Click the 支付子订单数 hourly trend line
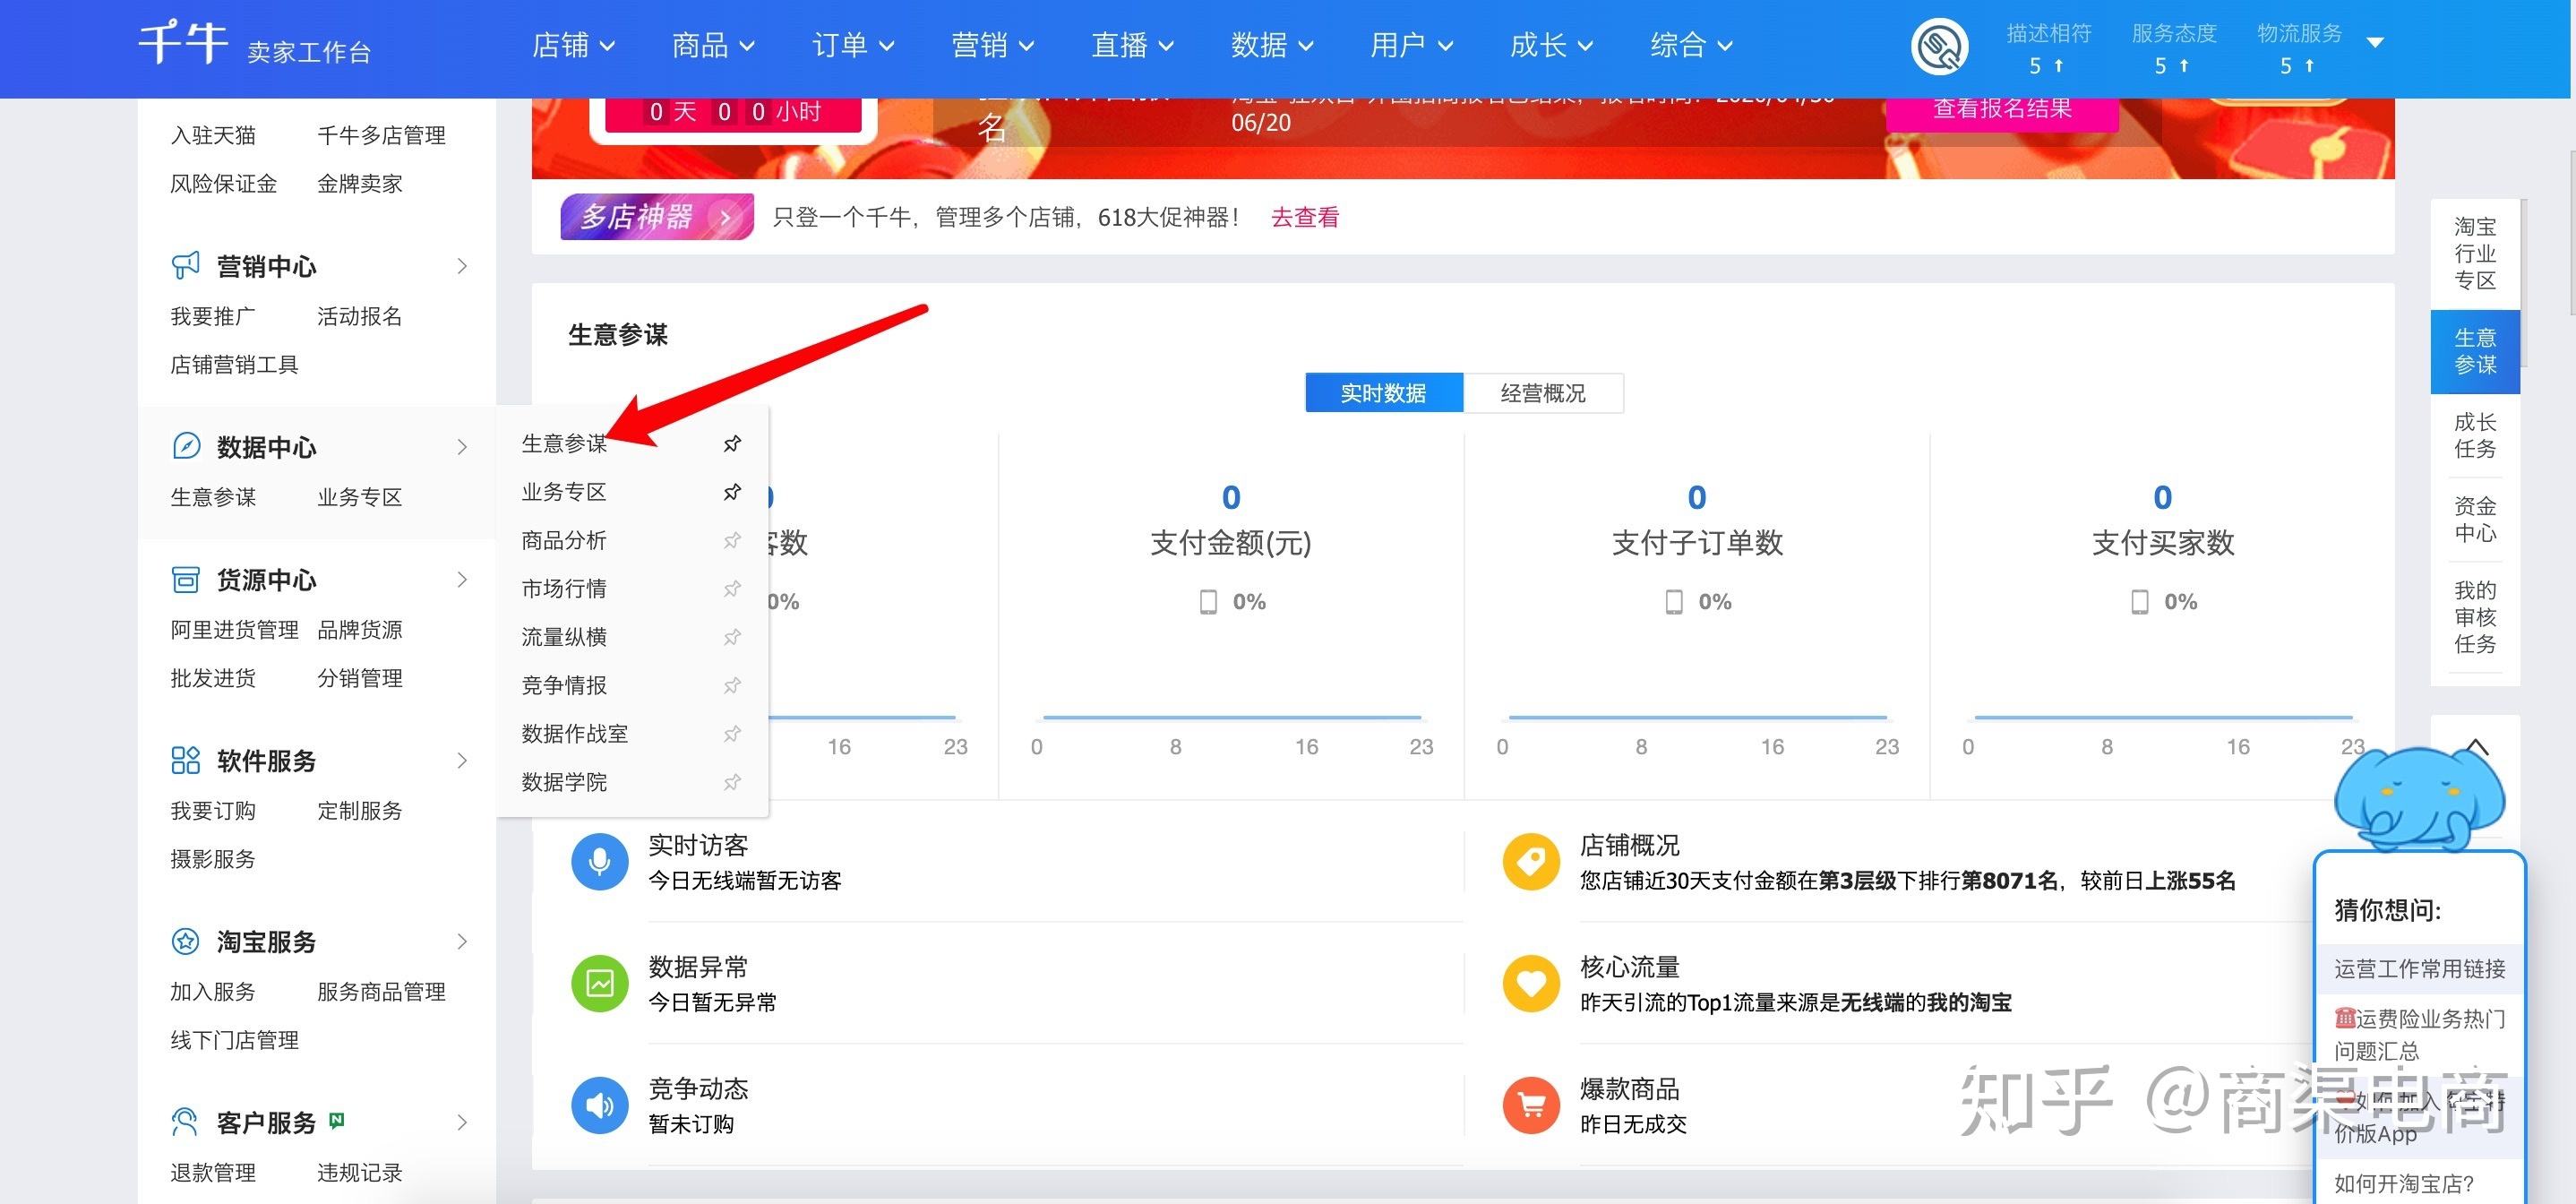The image size is (2576, 1204). (1698, 717)
